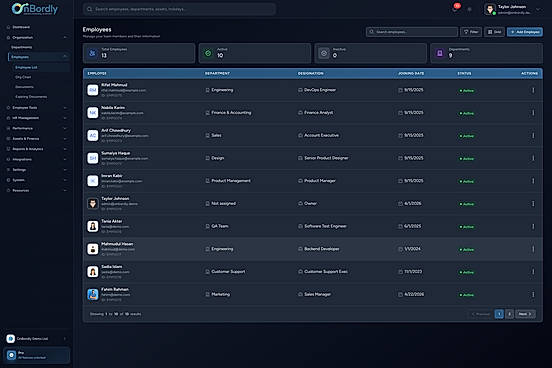Viewport: 552px width, 368px height.
Task: Click the Active stat card icon
Action: [x=208, y=53]
